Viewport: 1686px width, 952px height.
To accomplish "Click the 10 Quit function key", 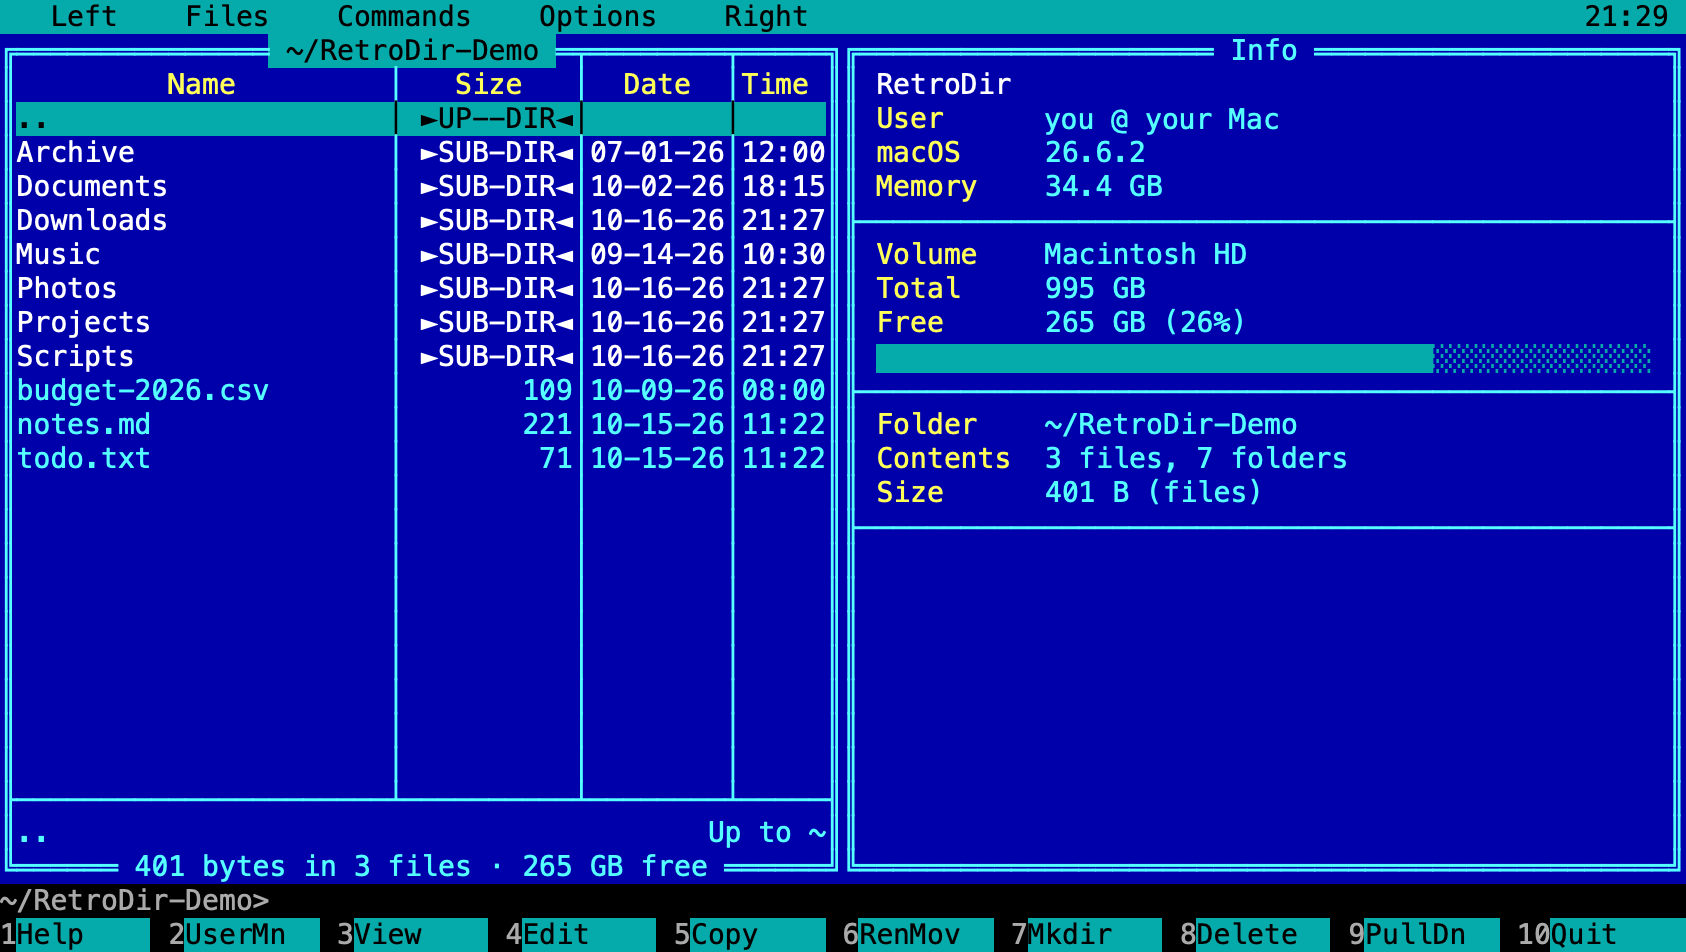I will pyautogui.click(x=1601, y=935).
